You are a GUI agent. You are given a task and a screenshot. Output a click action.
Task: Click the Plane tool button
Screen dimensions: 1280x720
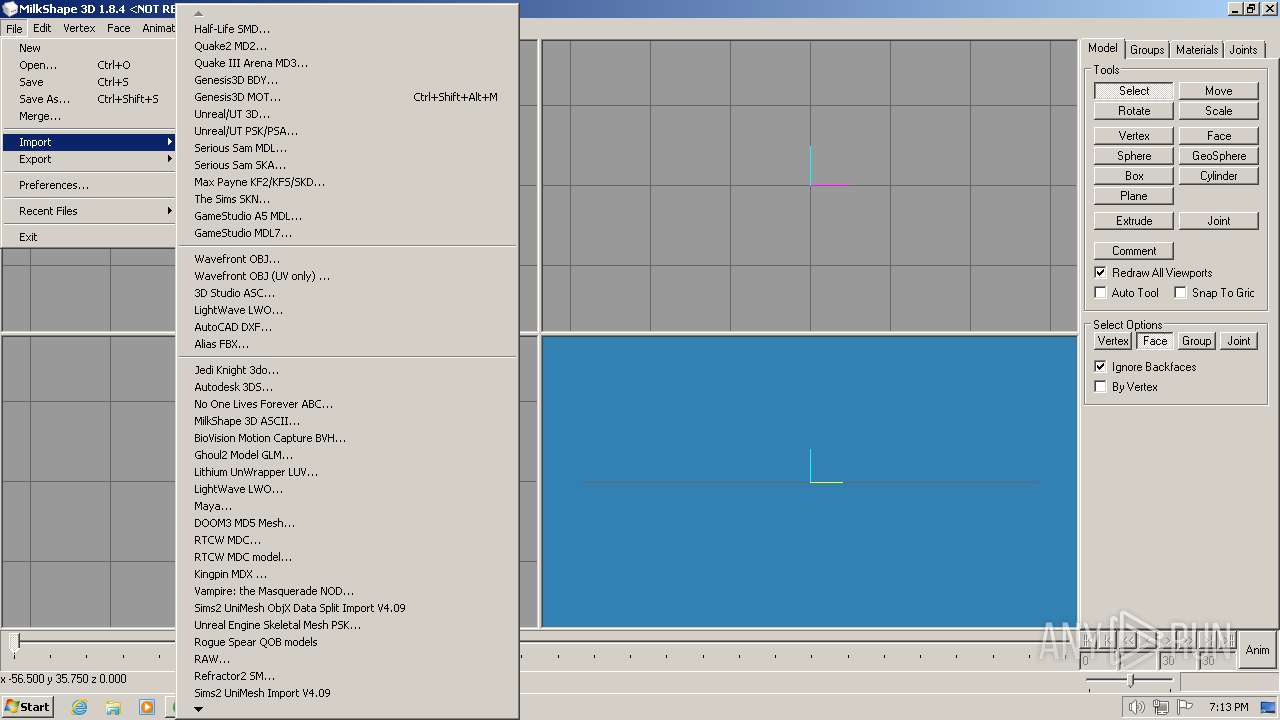[x=1134, y=196]
